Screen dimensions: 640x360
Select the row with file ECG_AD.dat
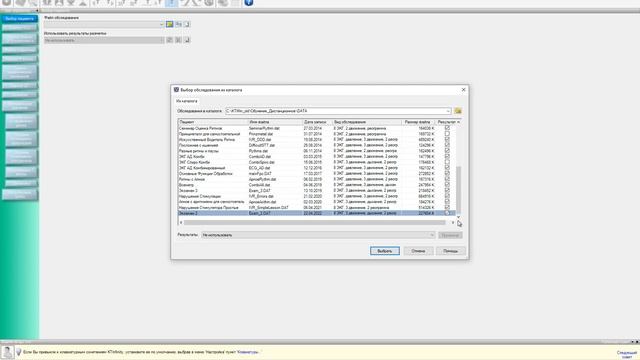click(x=317, y=168)
